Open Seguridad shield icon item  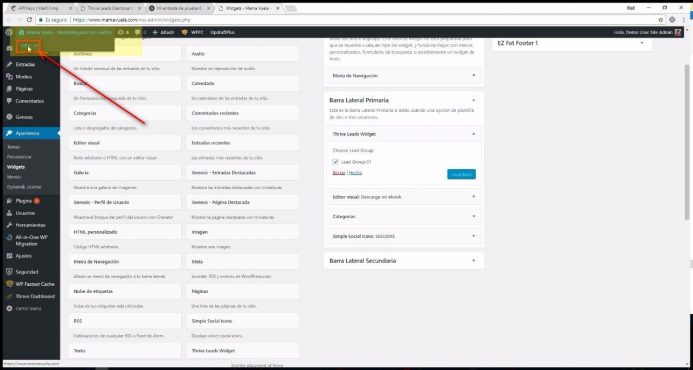tap(9, 272)
